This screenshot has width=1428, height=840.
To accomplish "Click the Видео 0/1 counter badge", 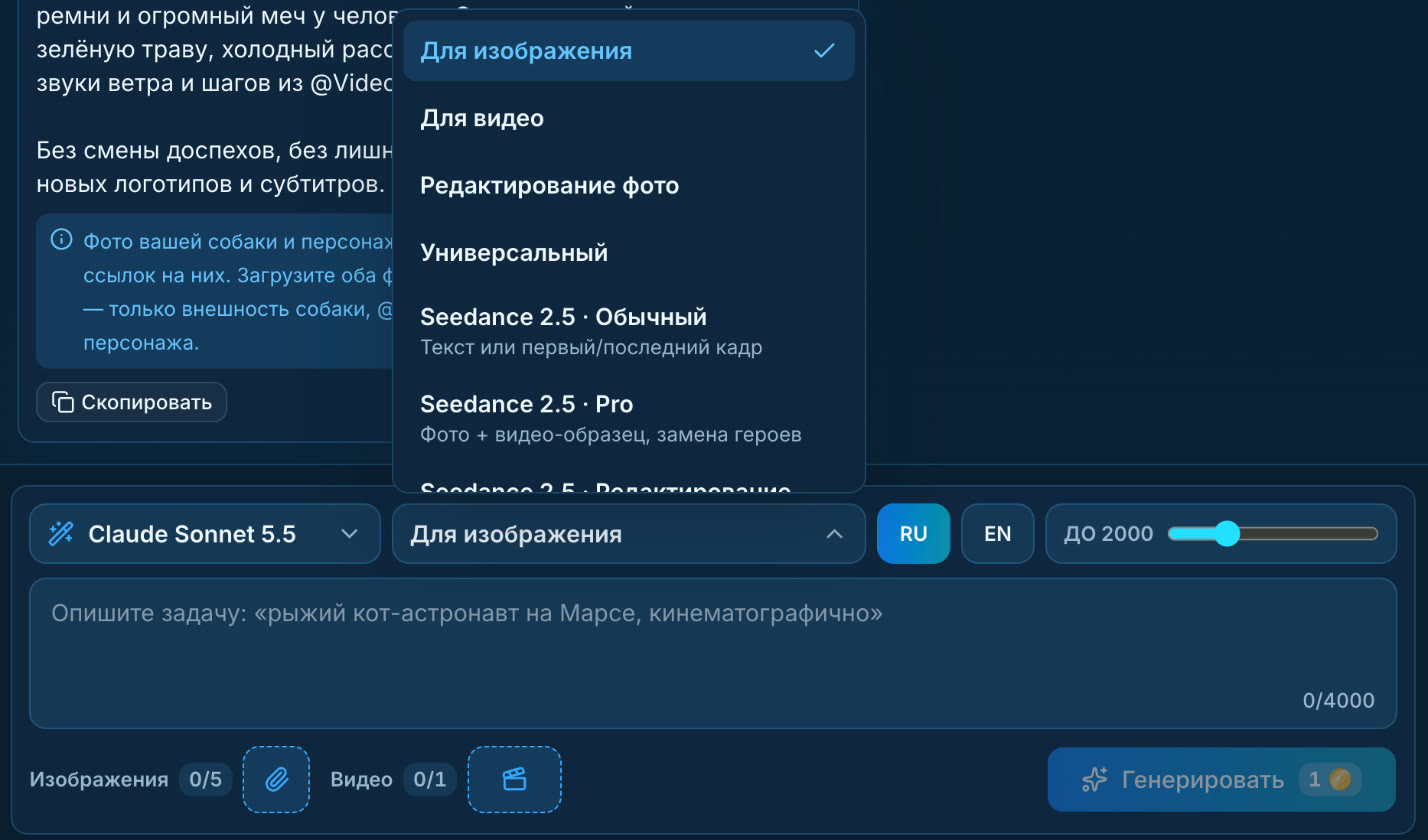I will [x=429, y=779].
